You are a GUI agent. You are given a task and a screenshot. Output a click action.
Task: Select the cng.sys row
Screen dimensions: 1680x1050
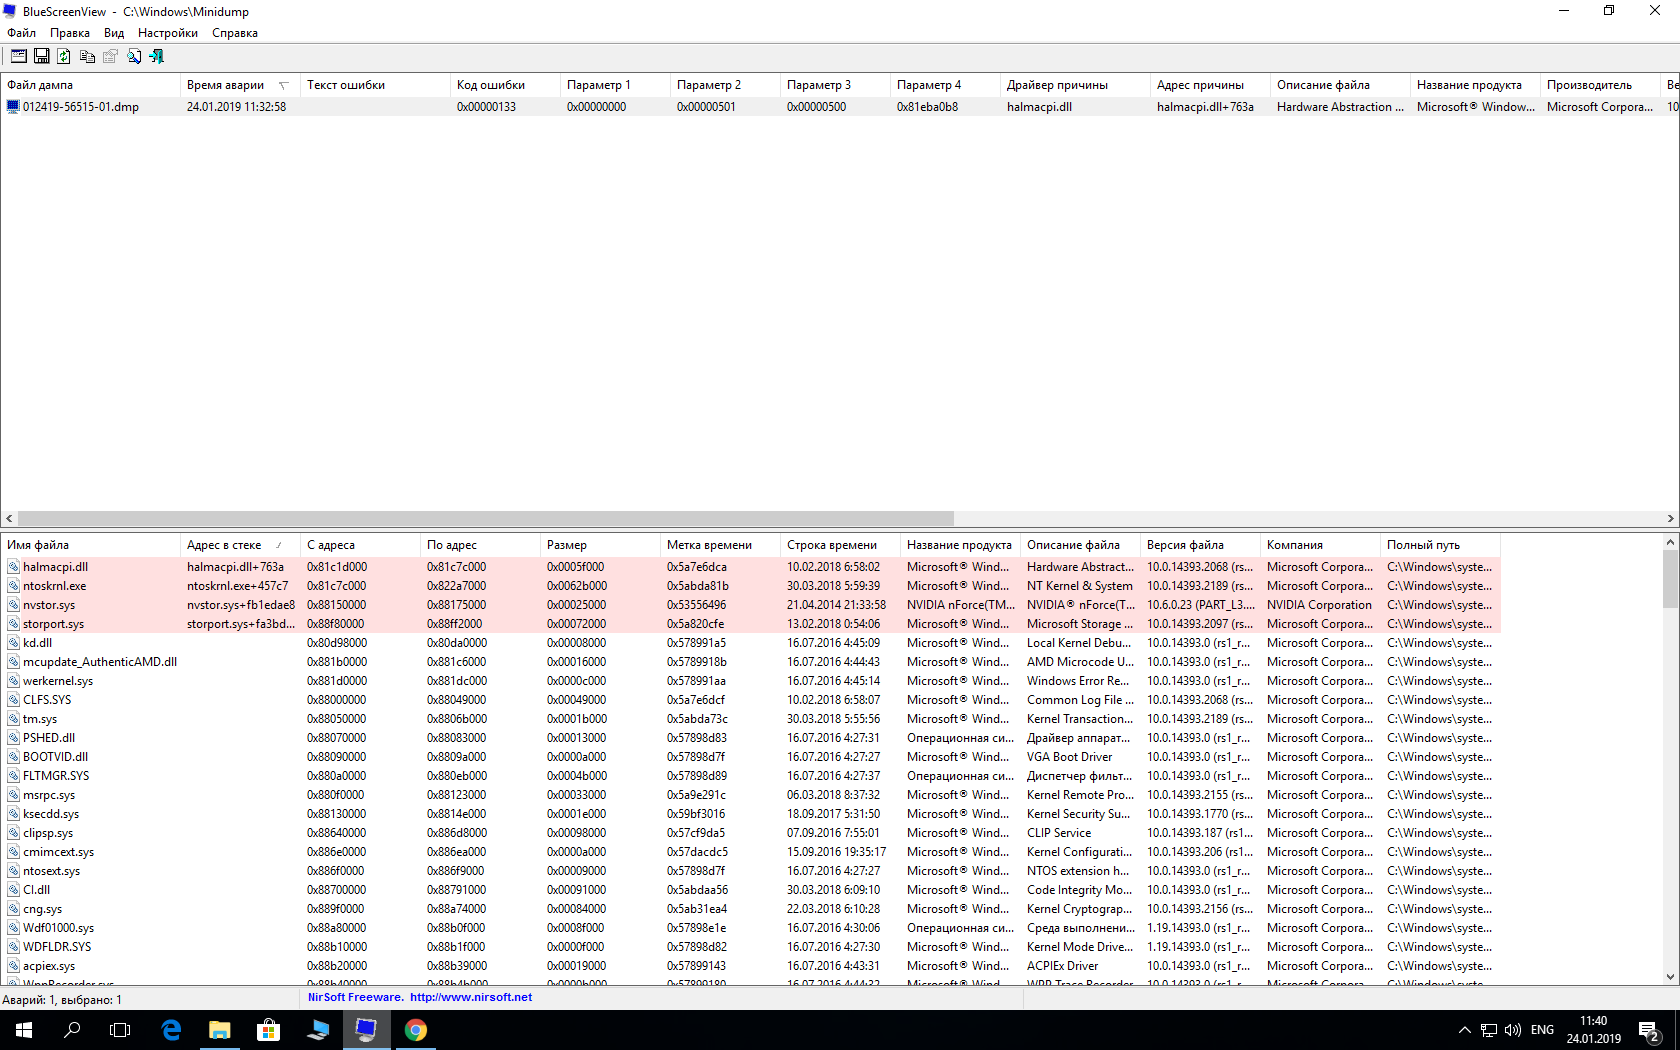tap(750, 909)
